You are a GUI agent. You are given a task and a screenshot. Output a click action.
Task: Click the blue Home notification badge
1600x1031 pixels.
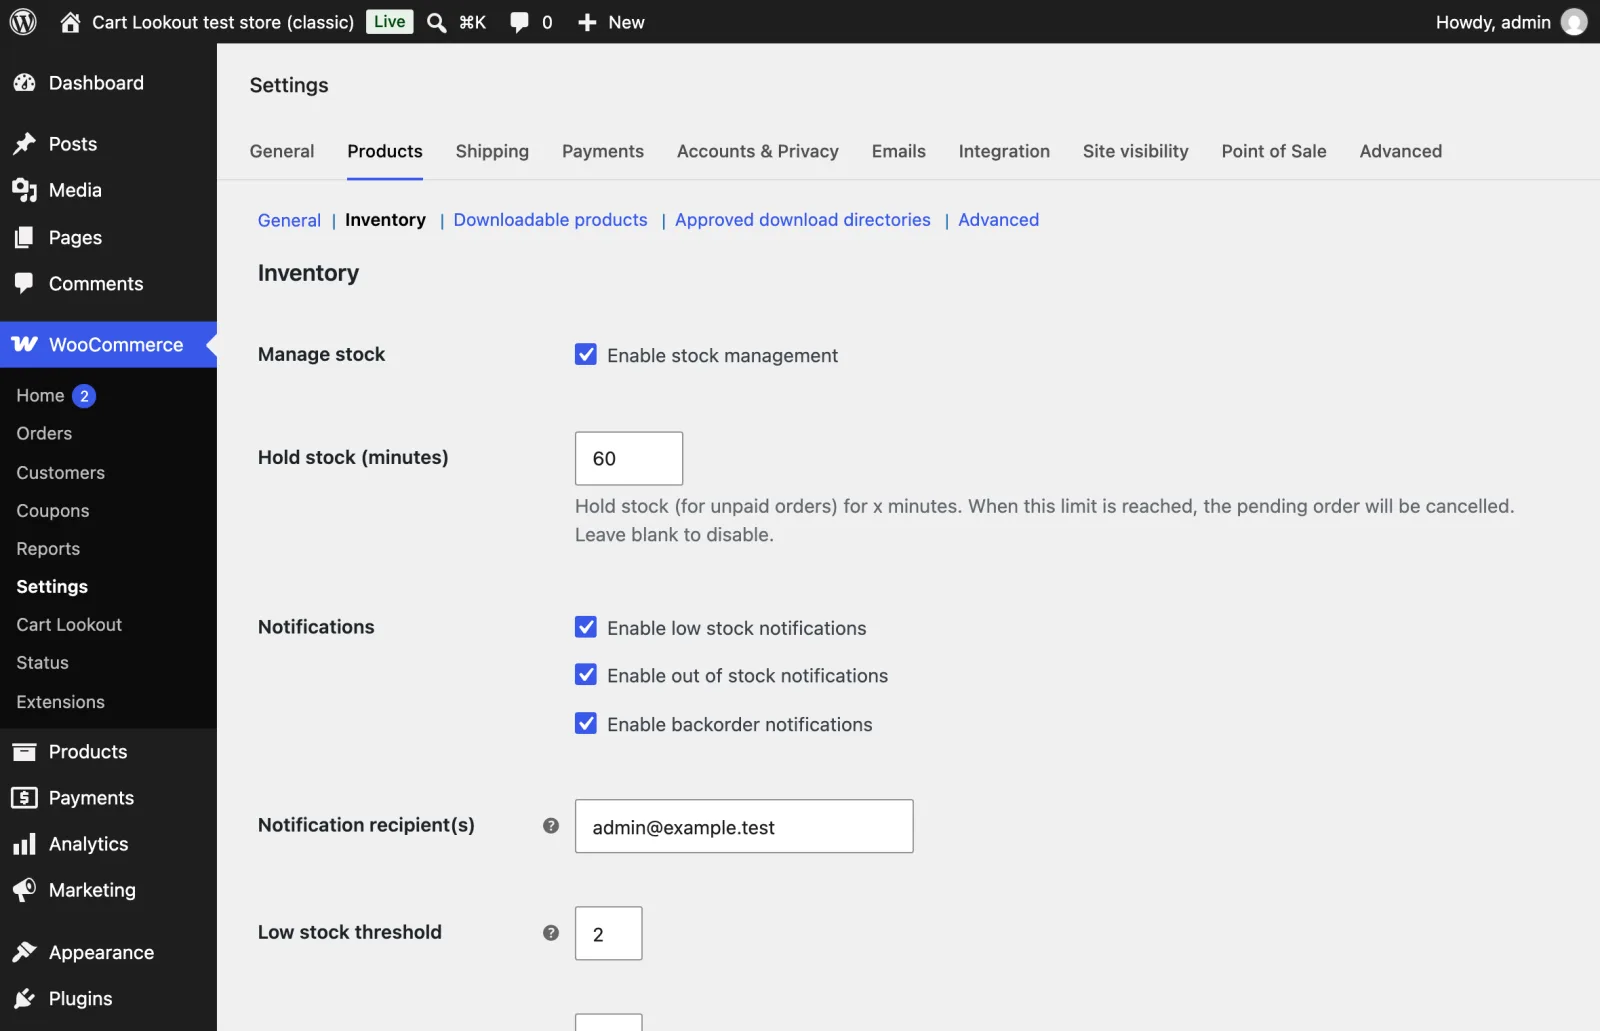84,396
